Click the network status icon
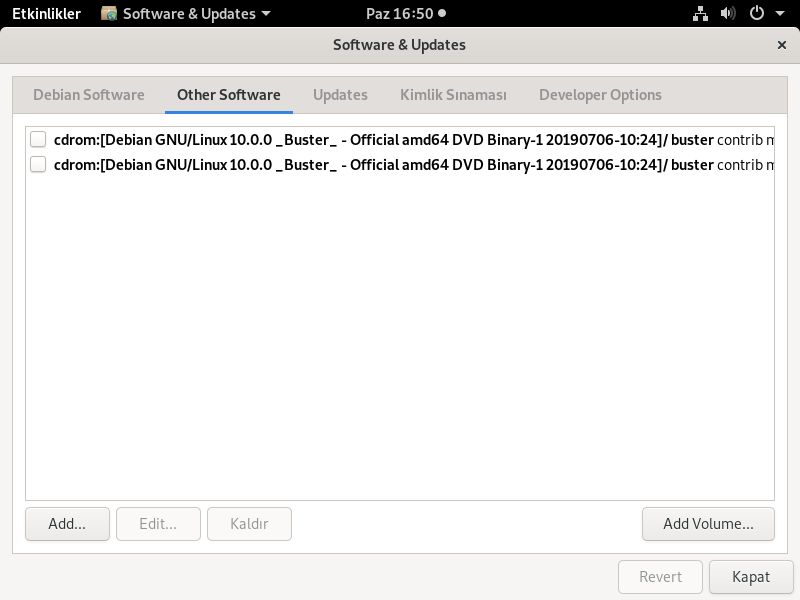This screenshot has height=600, width=800. 701,14
